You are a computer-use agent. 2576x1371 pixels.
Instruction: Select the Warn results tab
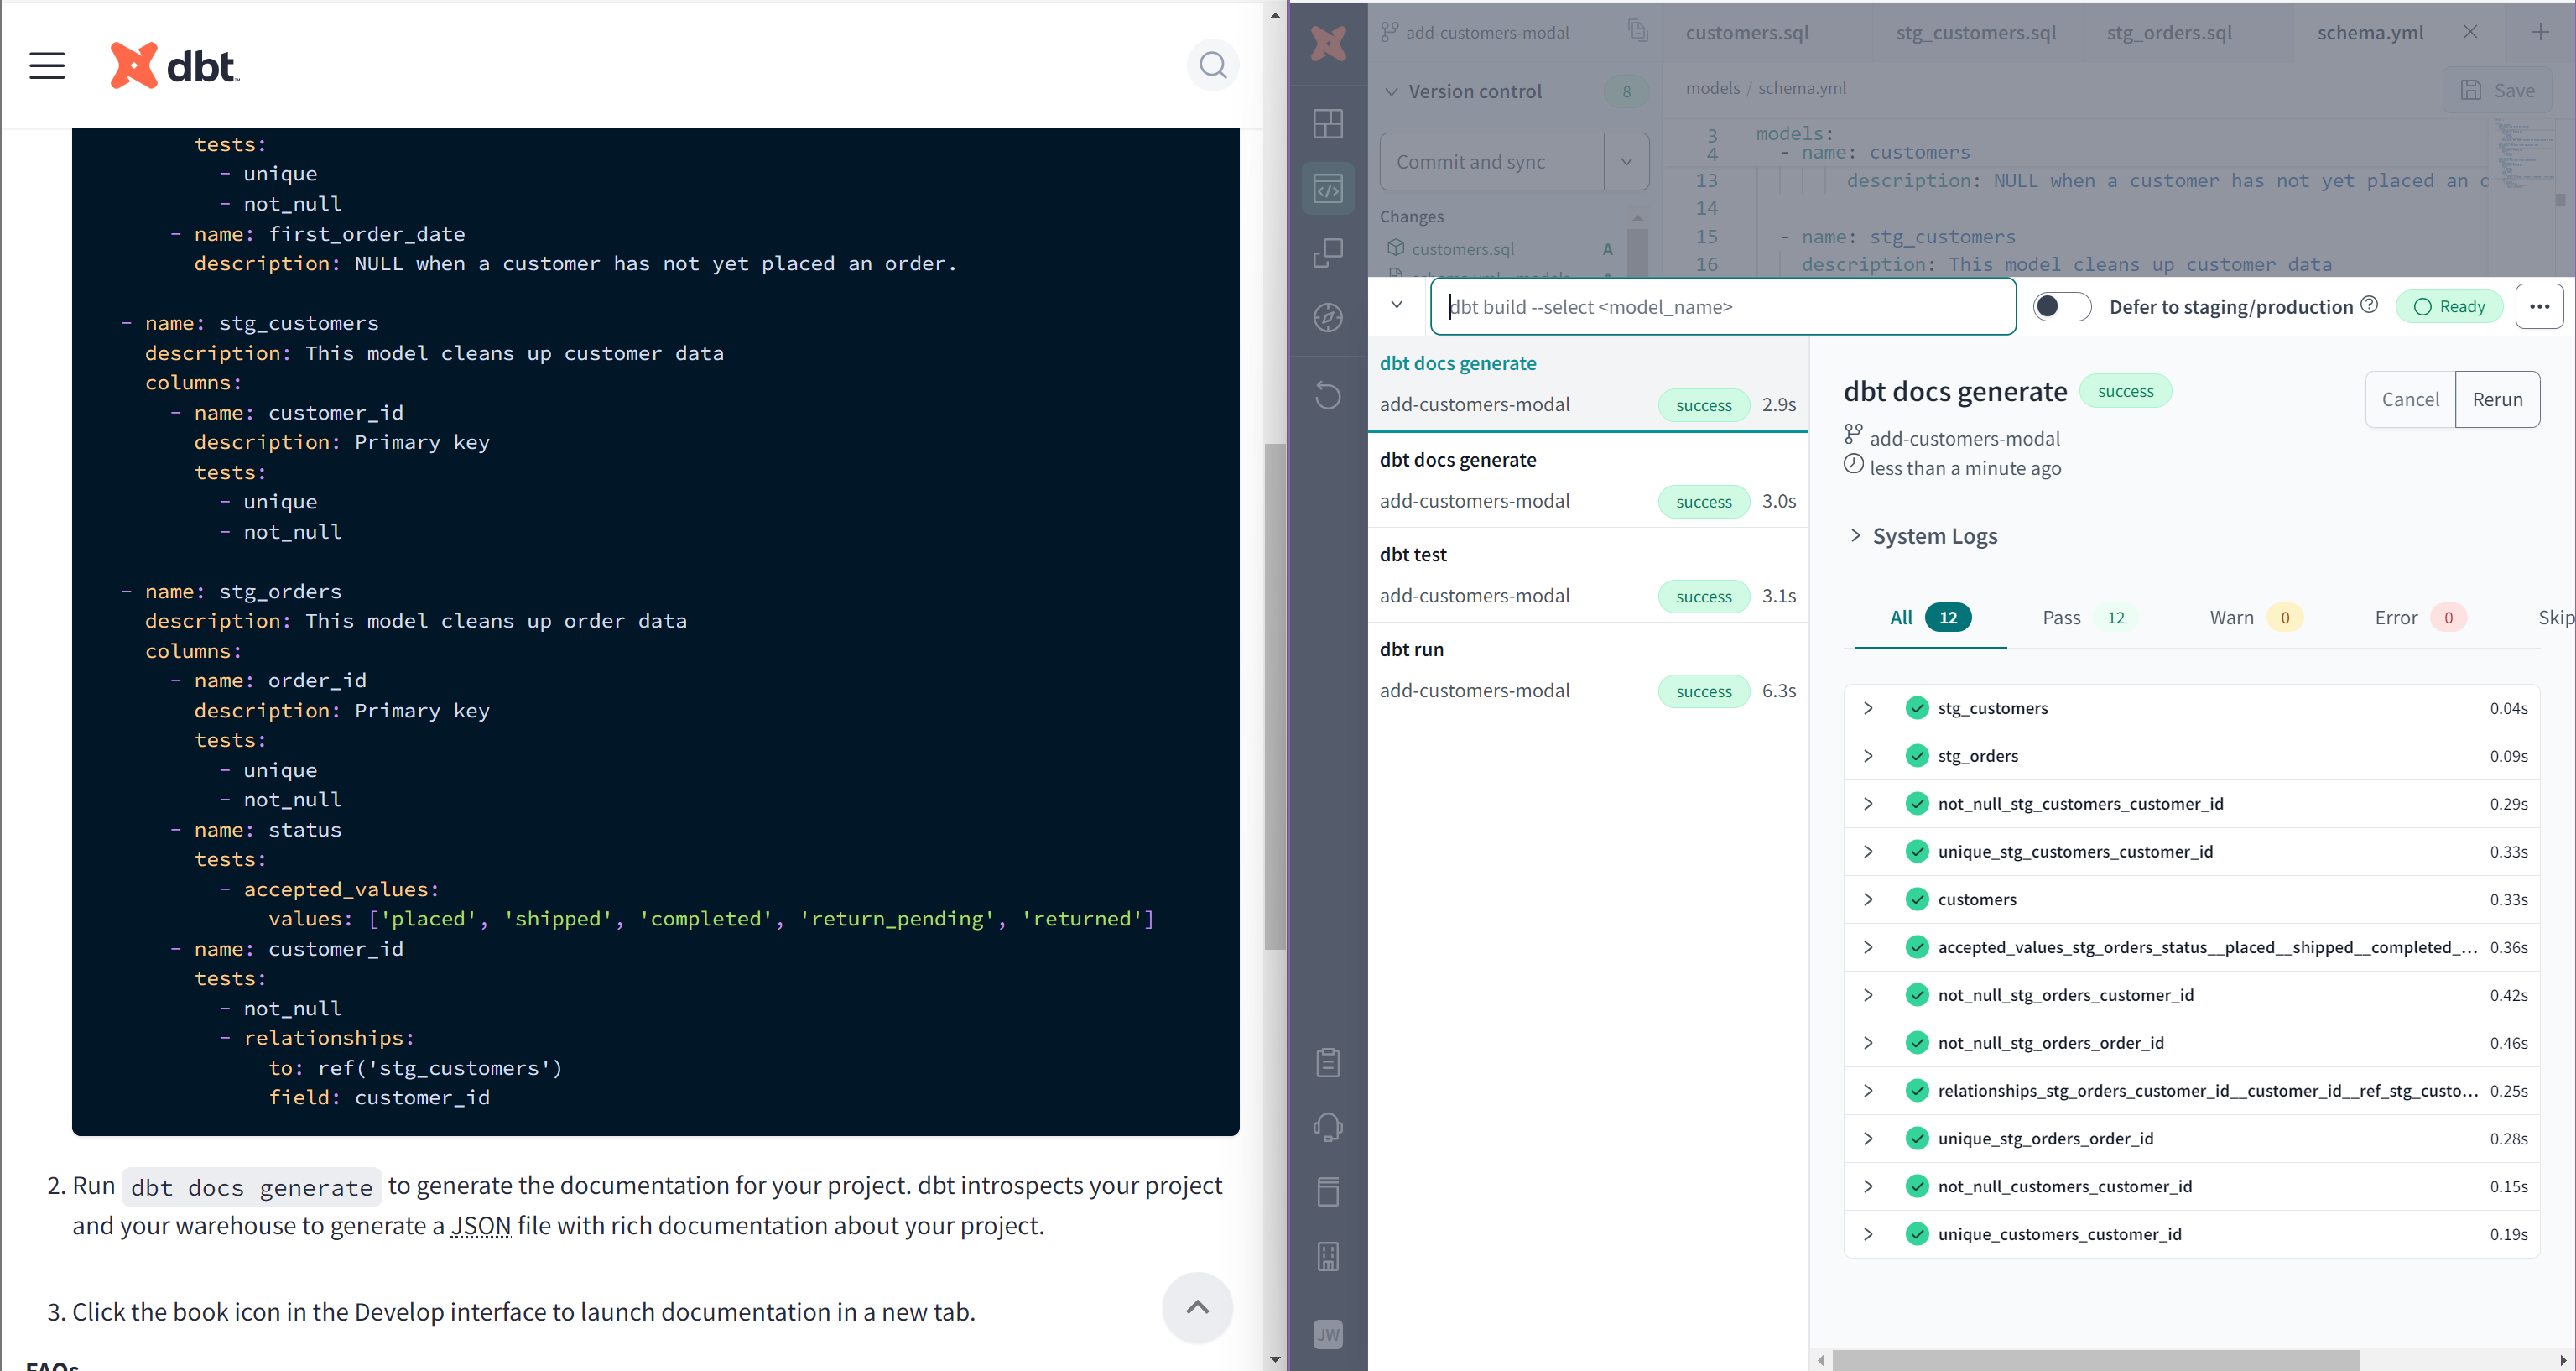click(2255, 618)
